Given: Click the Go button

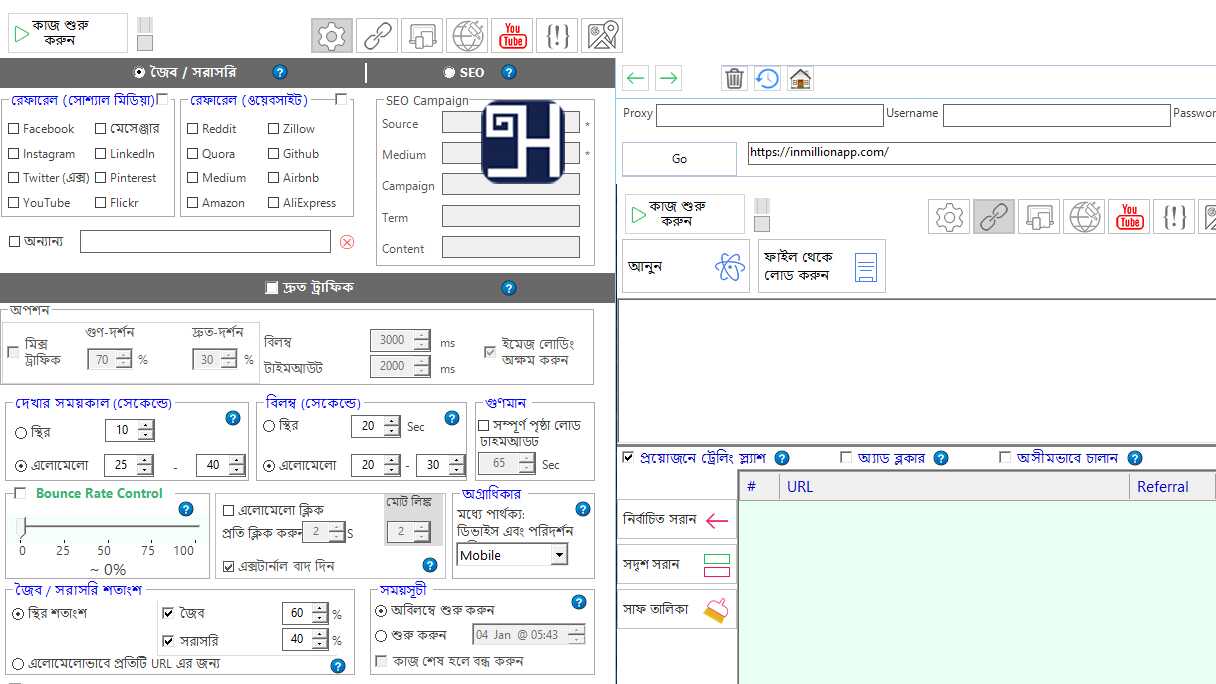Looking at the screenshot, I should click(x=680, y=159).
